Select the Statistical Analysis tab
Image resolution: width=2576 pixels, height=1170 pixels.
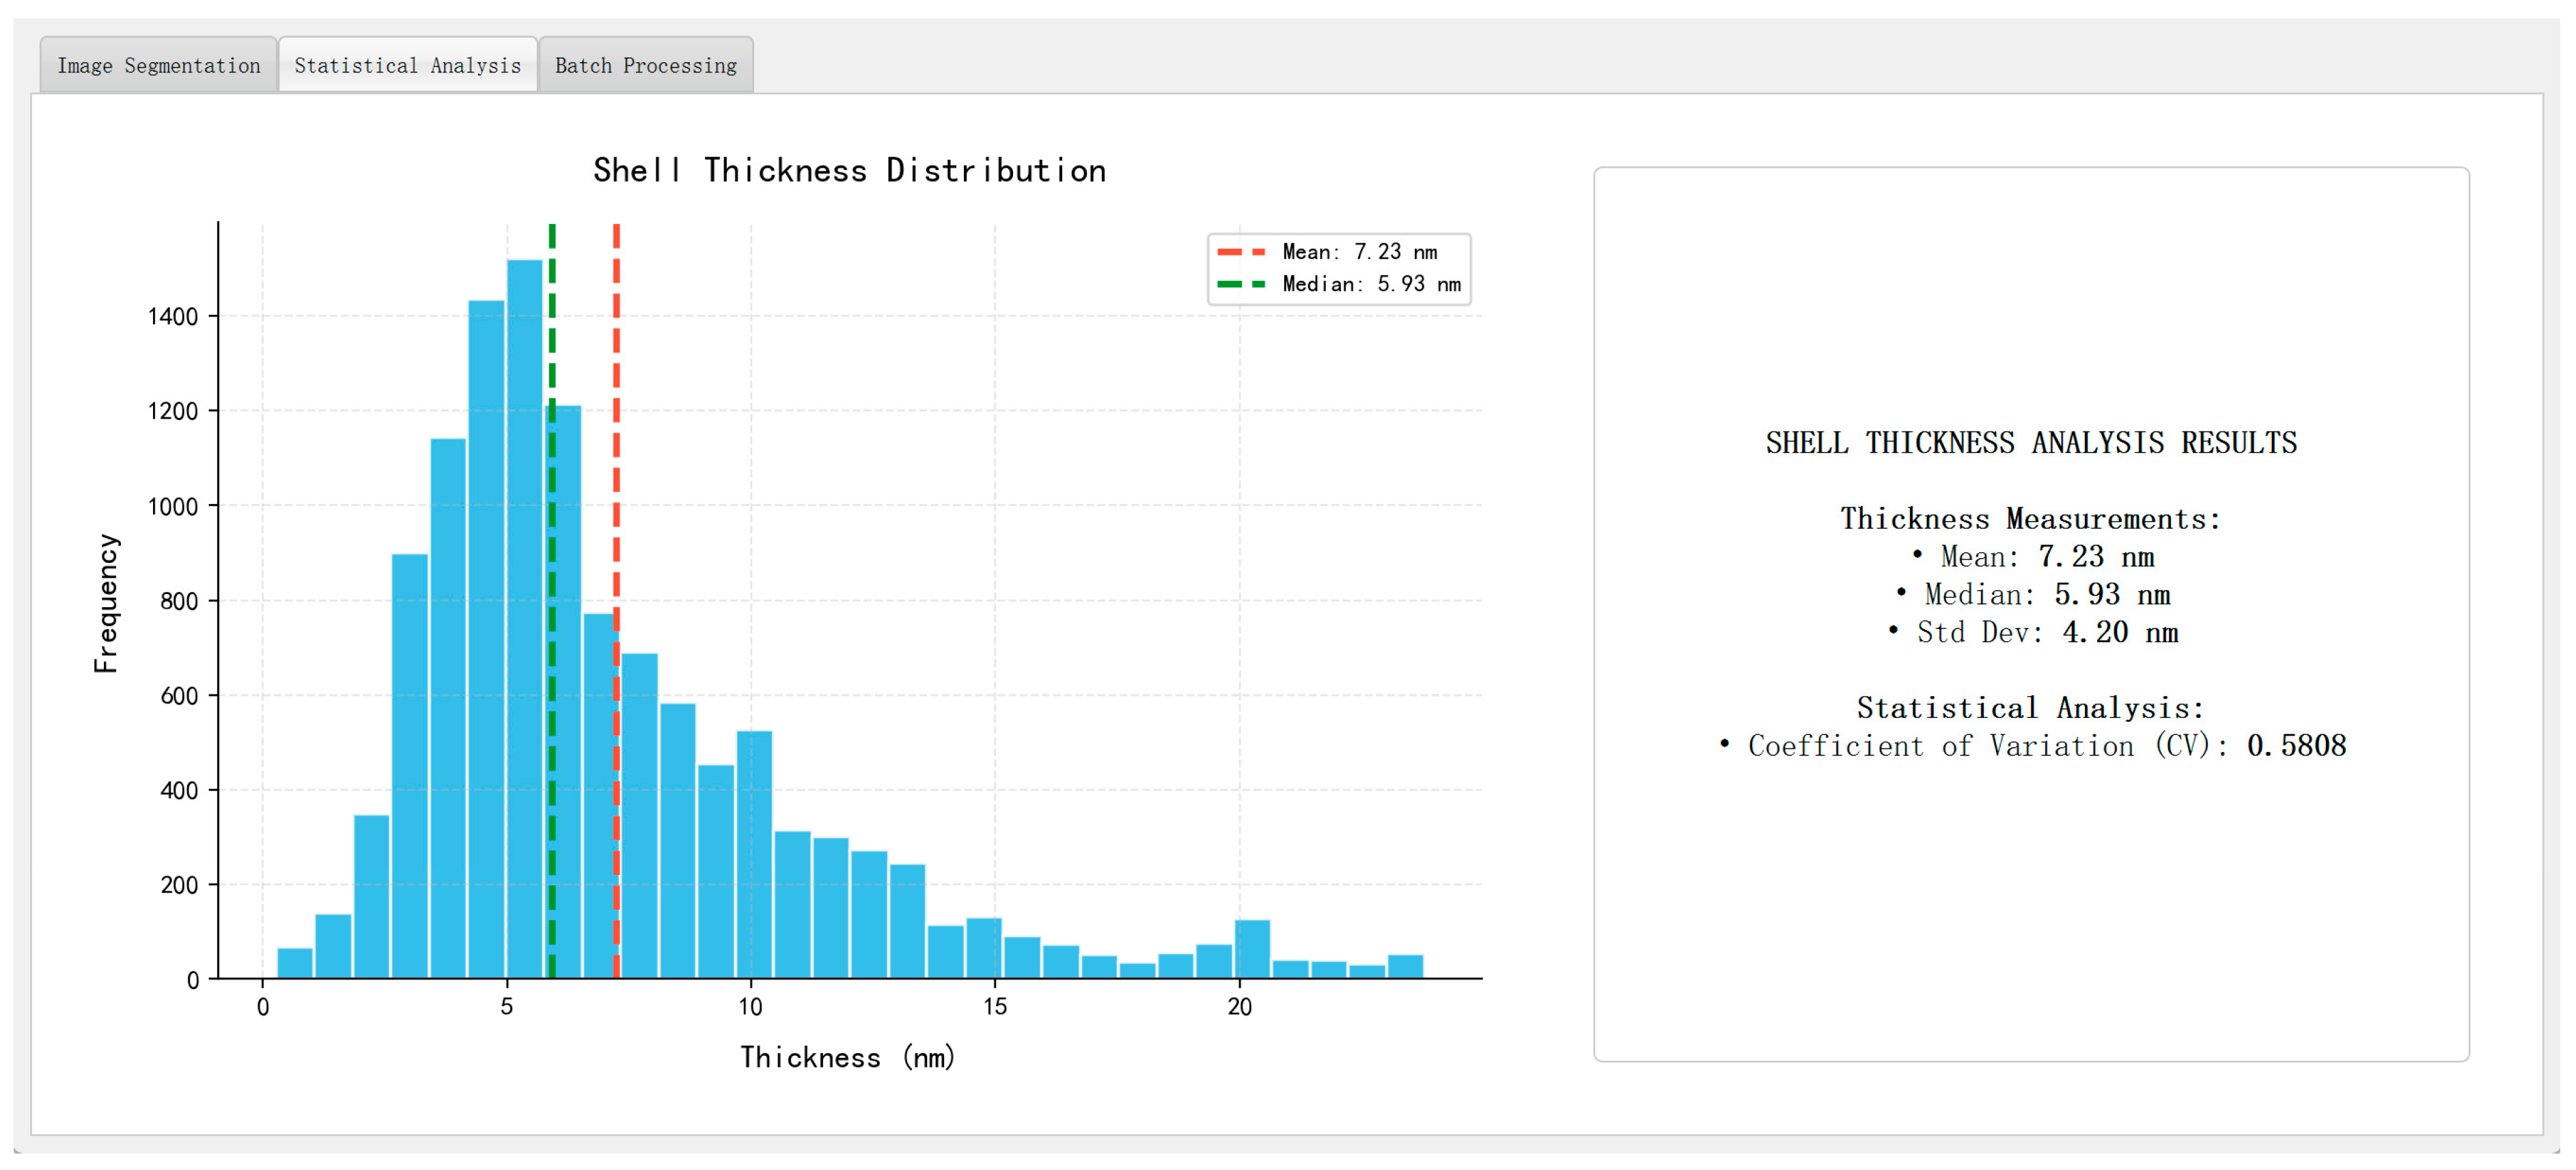click(x=407, y=66)
